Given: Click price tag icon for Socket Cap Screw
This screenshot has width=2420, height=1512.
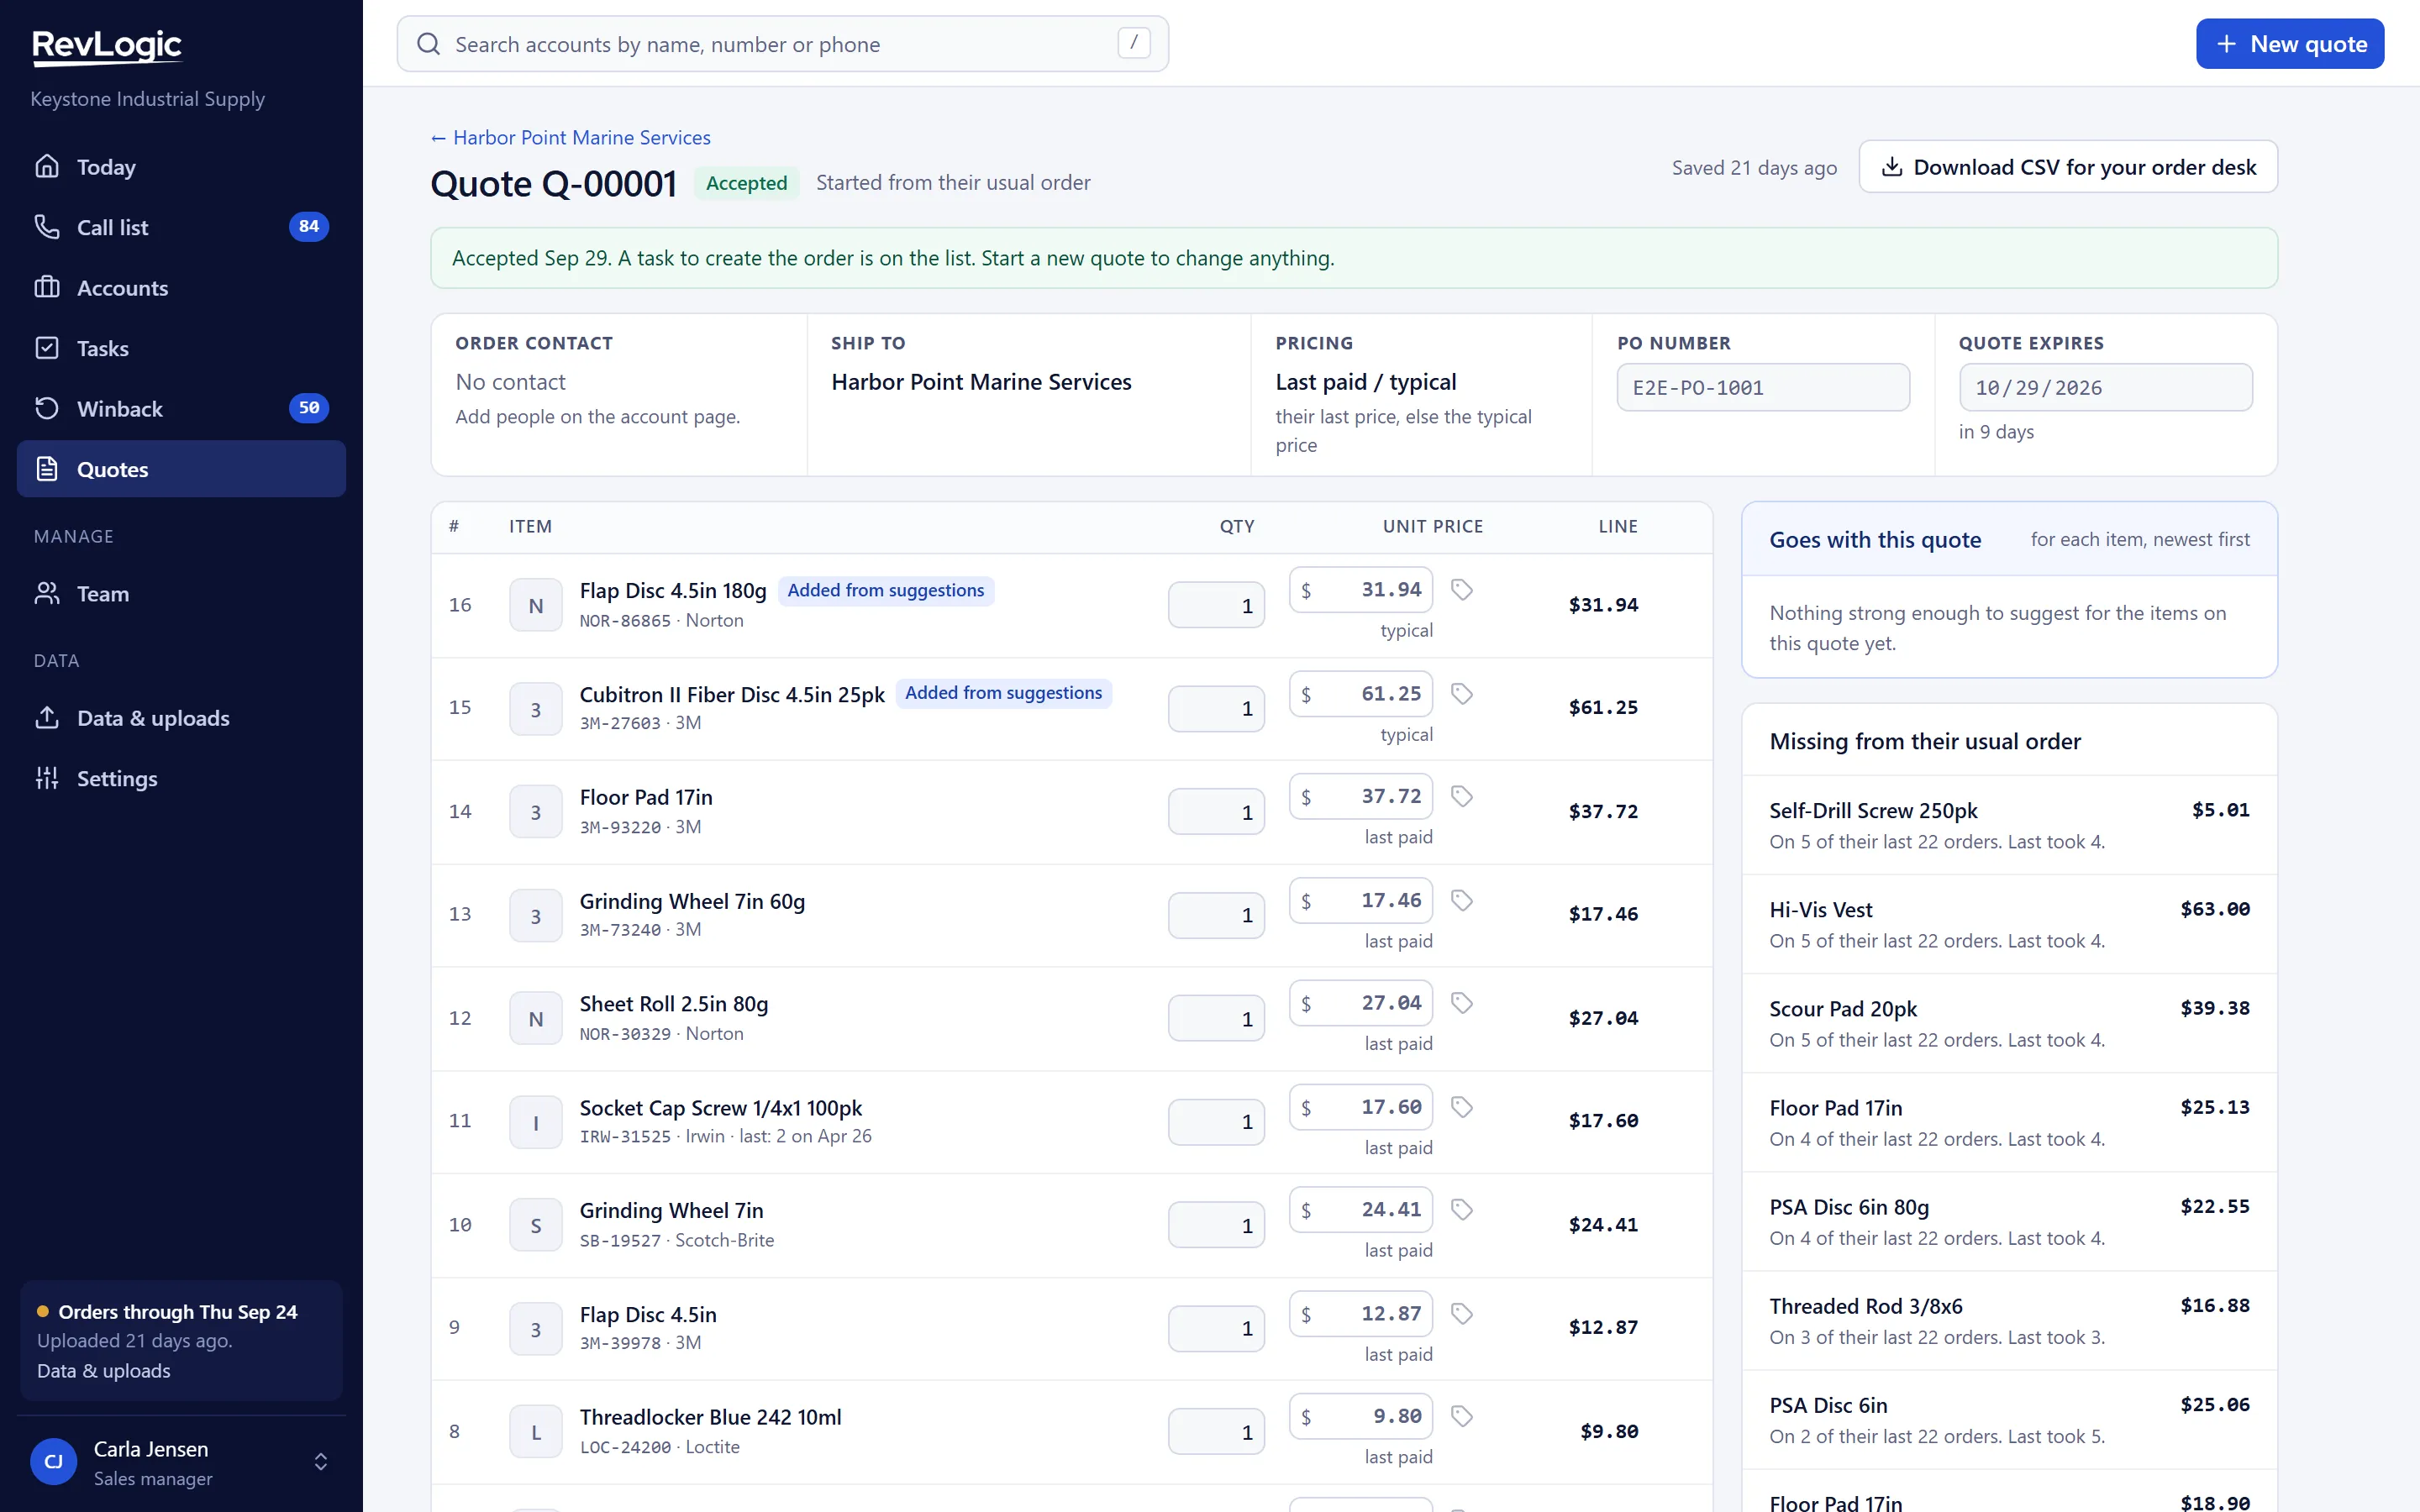Looking at the screenshot, I should [x=1461, y=1107].
